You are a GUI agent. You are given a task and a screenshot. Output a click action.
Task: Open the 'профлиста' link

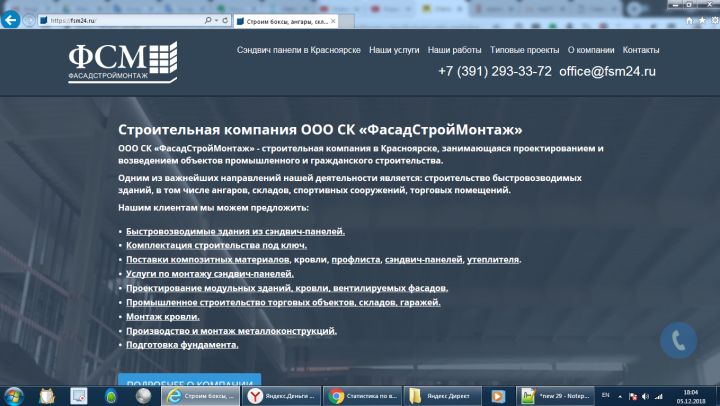tap(356, 259)
